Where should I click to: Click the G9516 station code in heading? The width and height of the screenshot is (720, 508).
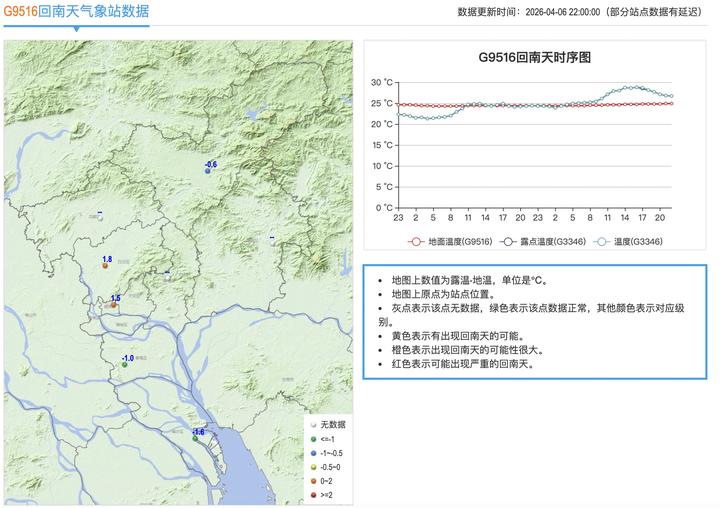tap(21, 12)
